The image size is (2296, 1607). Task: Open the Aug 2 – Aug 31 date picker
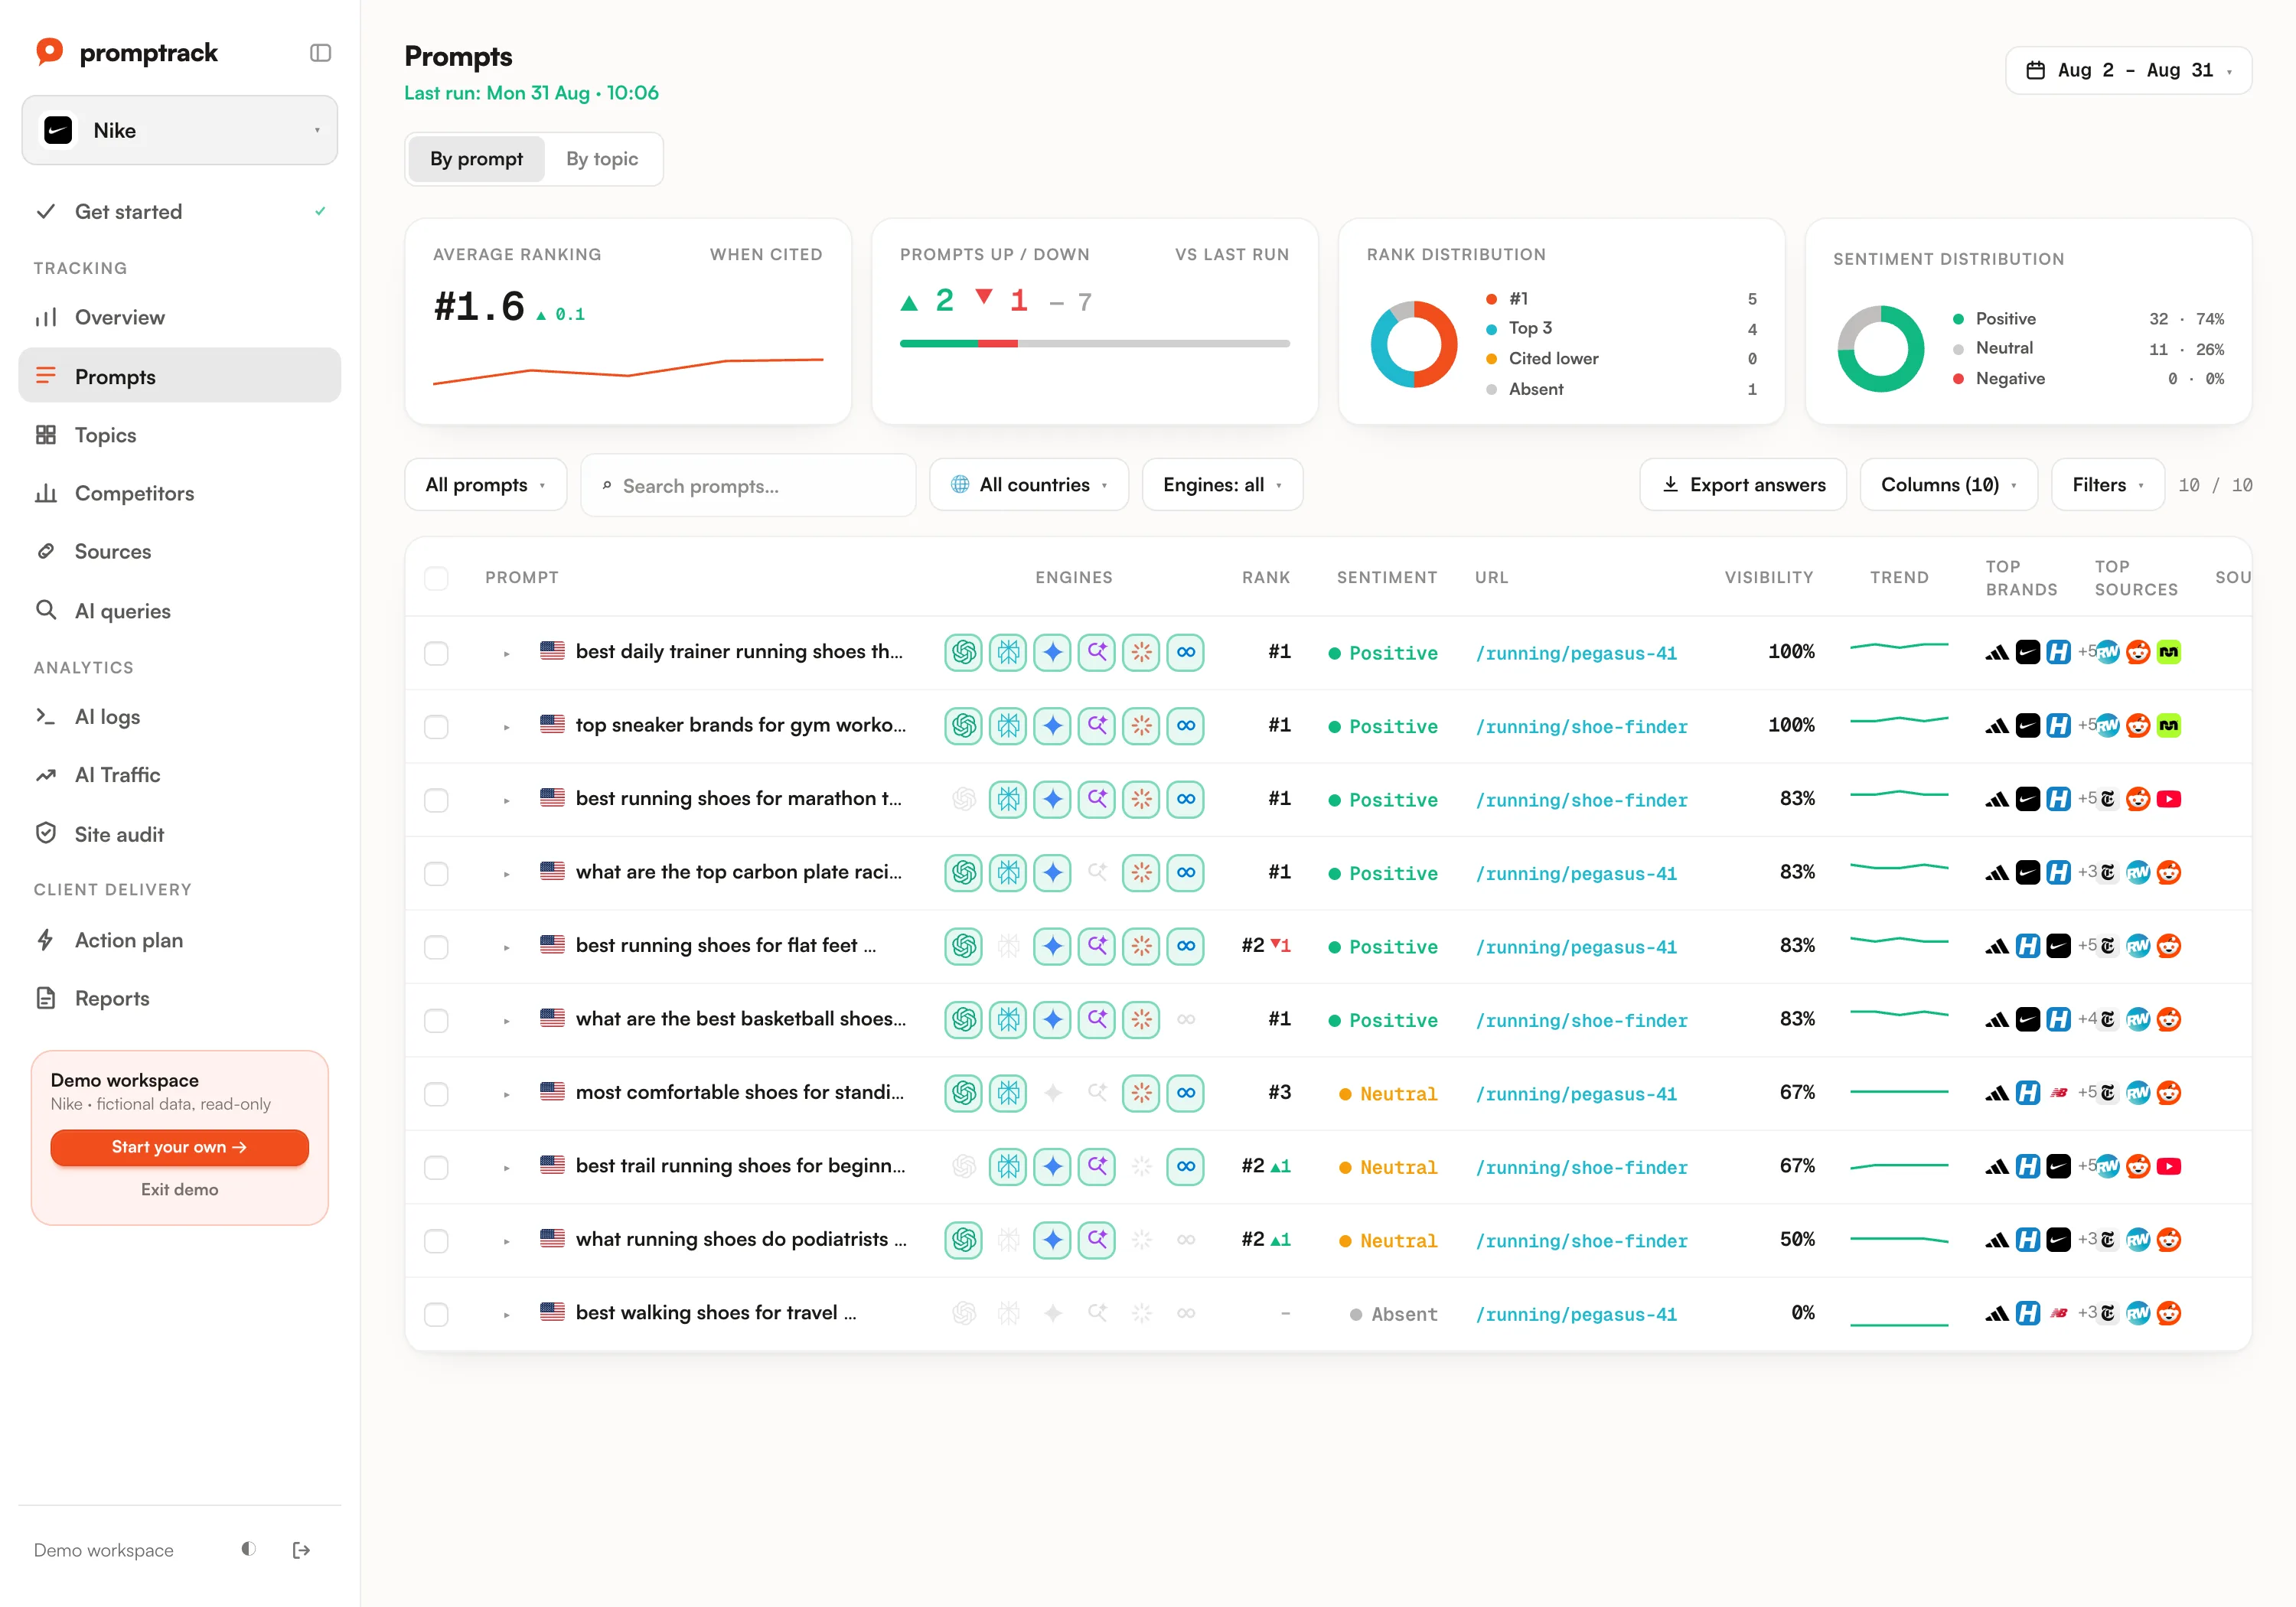point(2128,70)
